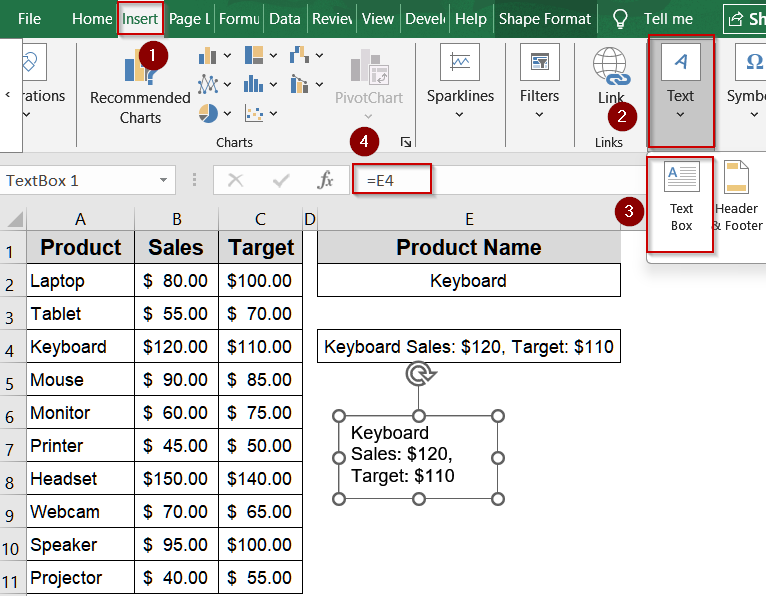Open Charts dialog launcher

406,143
